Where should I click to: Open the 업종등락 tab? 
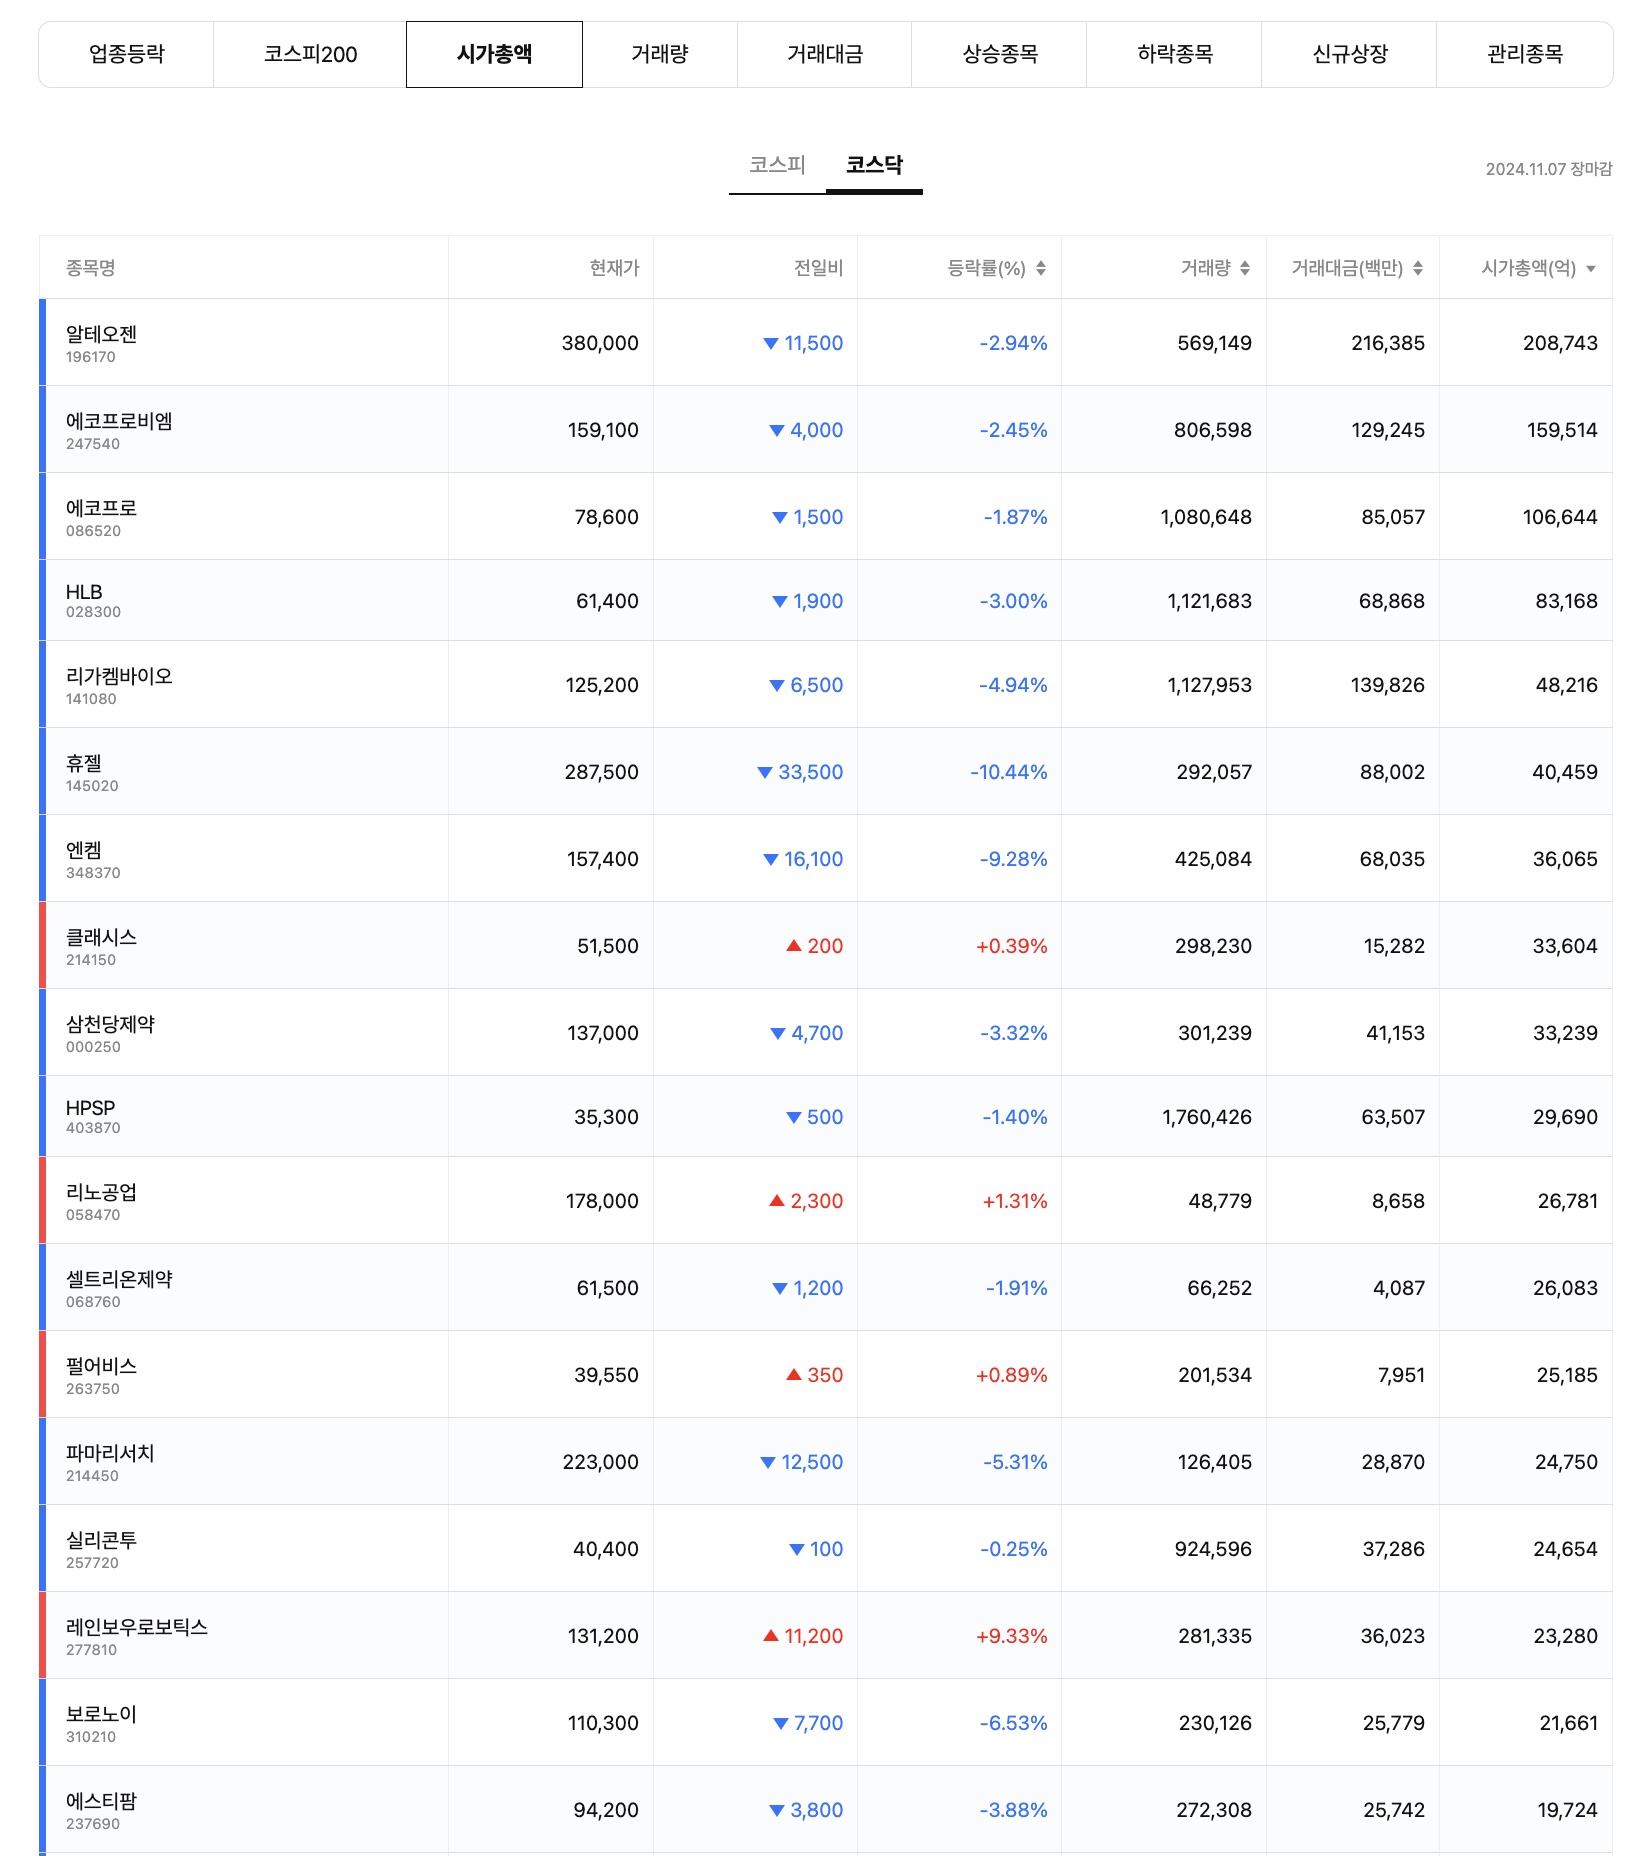126,54
